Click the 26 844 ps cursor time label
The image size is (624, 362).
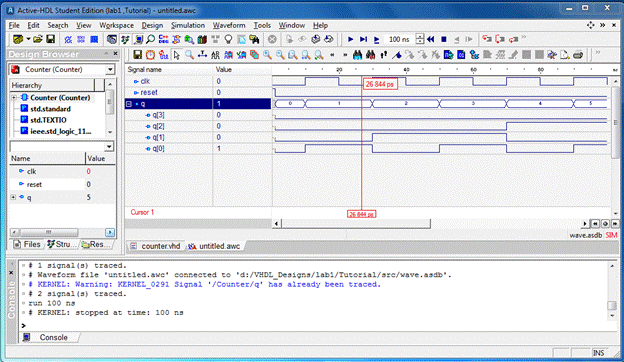click(x=380, y=84)
